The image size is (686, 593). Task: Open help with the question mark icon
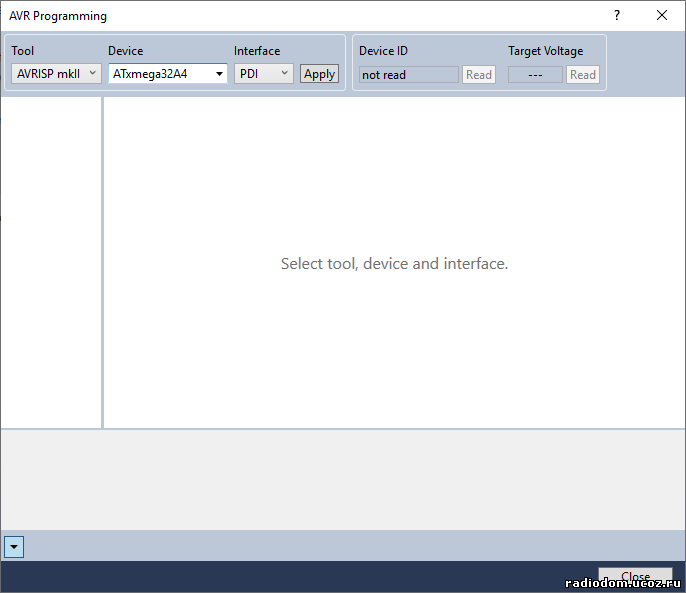coord(616,15)
